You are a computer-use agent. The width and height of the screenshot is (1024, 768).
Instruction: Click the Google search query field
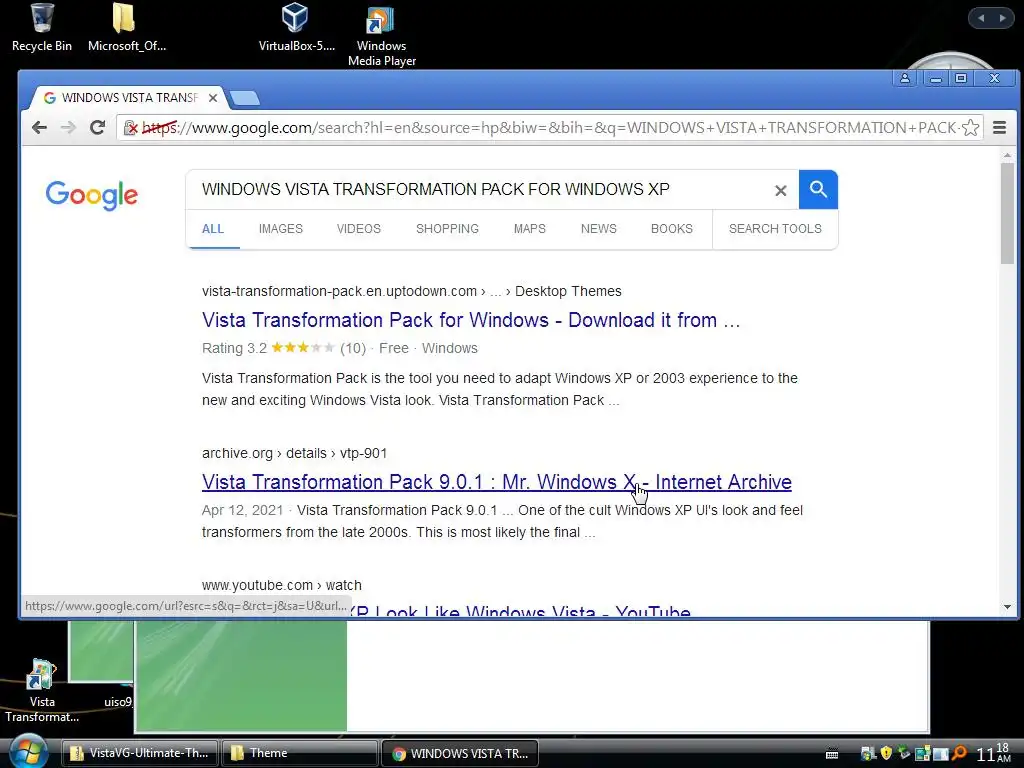483,189
